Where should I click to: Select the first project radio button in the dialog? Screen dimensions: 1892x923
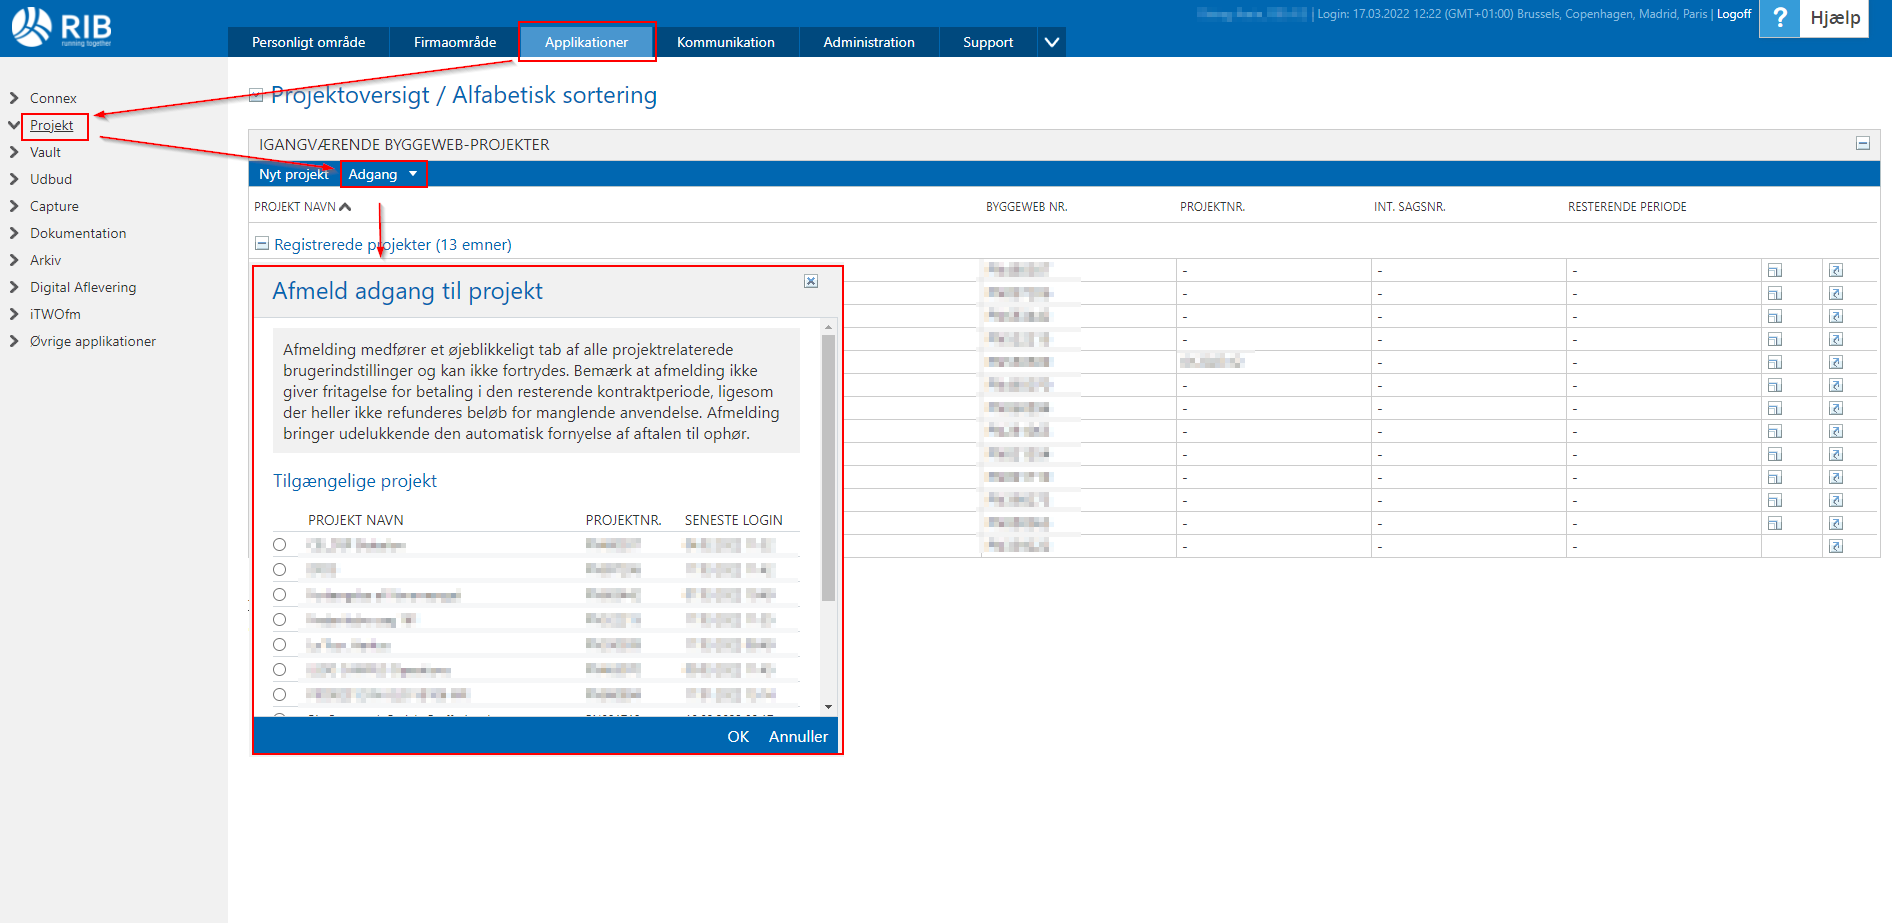click(x=280, y=545)
